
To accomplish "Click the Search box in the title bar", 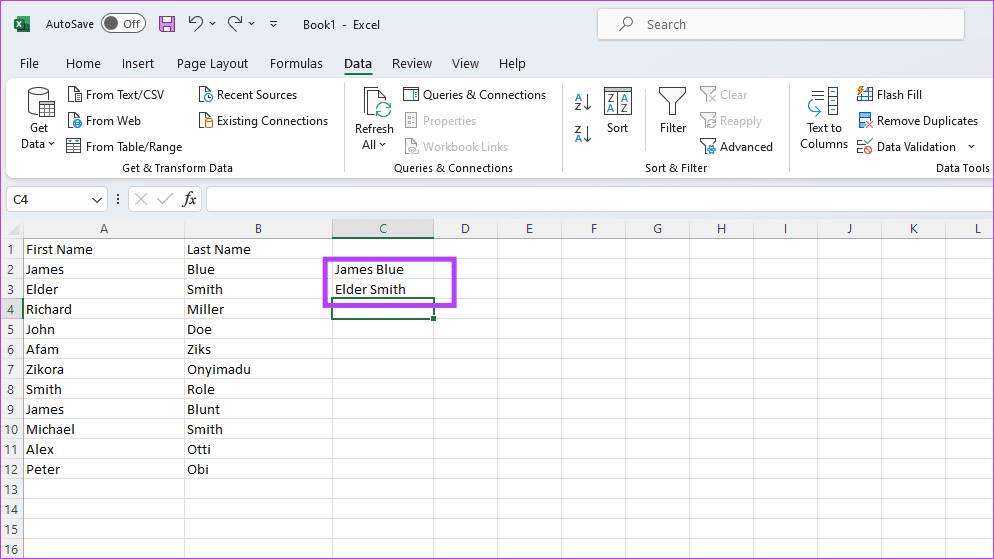I will [780, 24].
